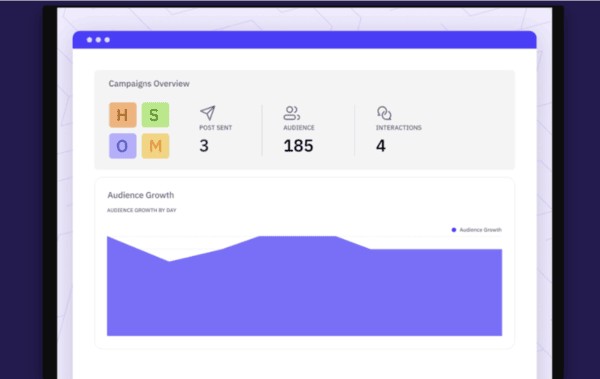Click the Campaigns Overview heading
This screenshot has height=379, width=600.
[x=149, y=84]
